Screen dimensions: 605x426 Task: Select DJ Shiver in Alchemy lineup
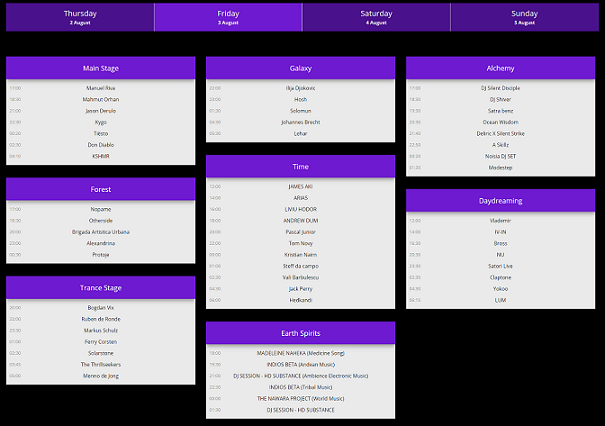tap(500, 99)
